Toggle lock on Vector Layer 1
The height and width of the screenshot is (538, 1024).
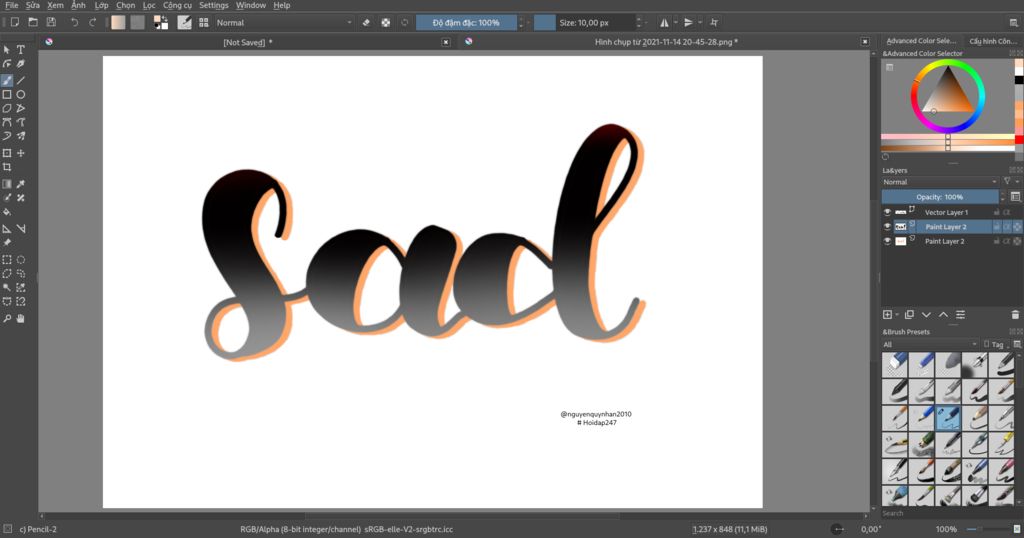pos(997,212)
